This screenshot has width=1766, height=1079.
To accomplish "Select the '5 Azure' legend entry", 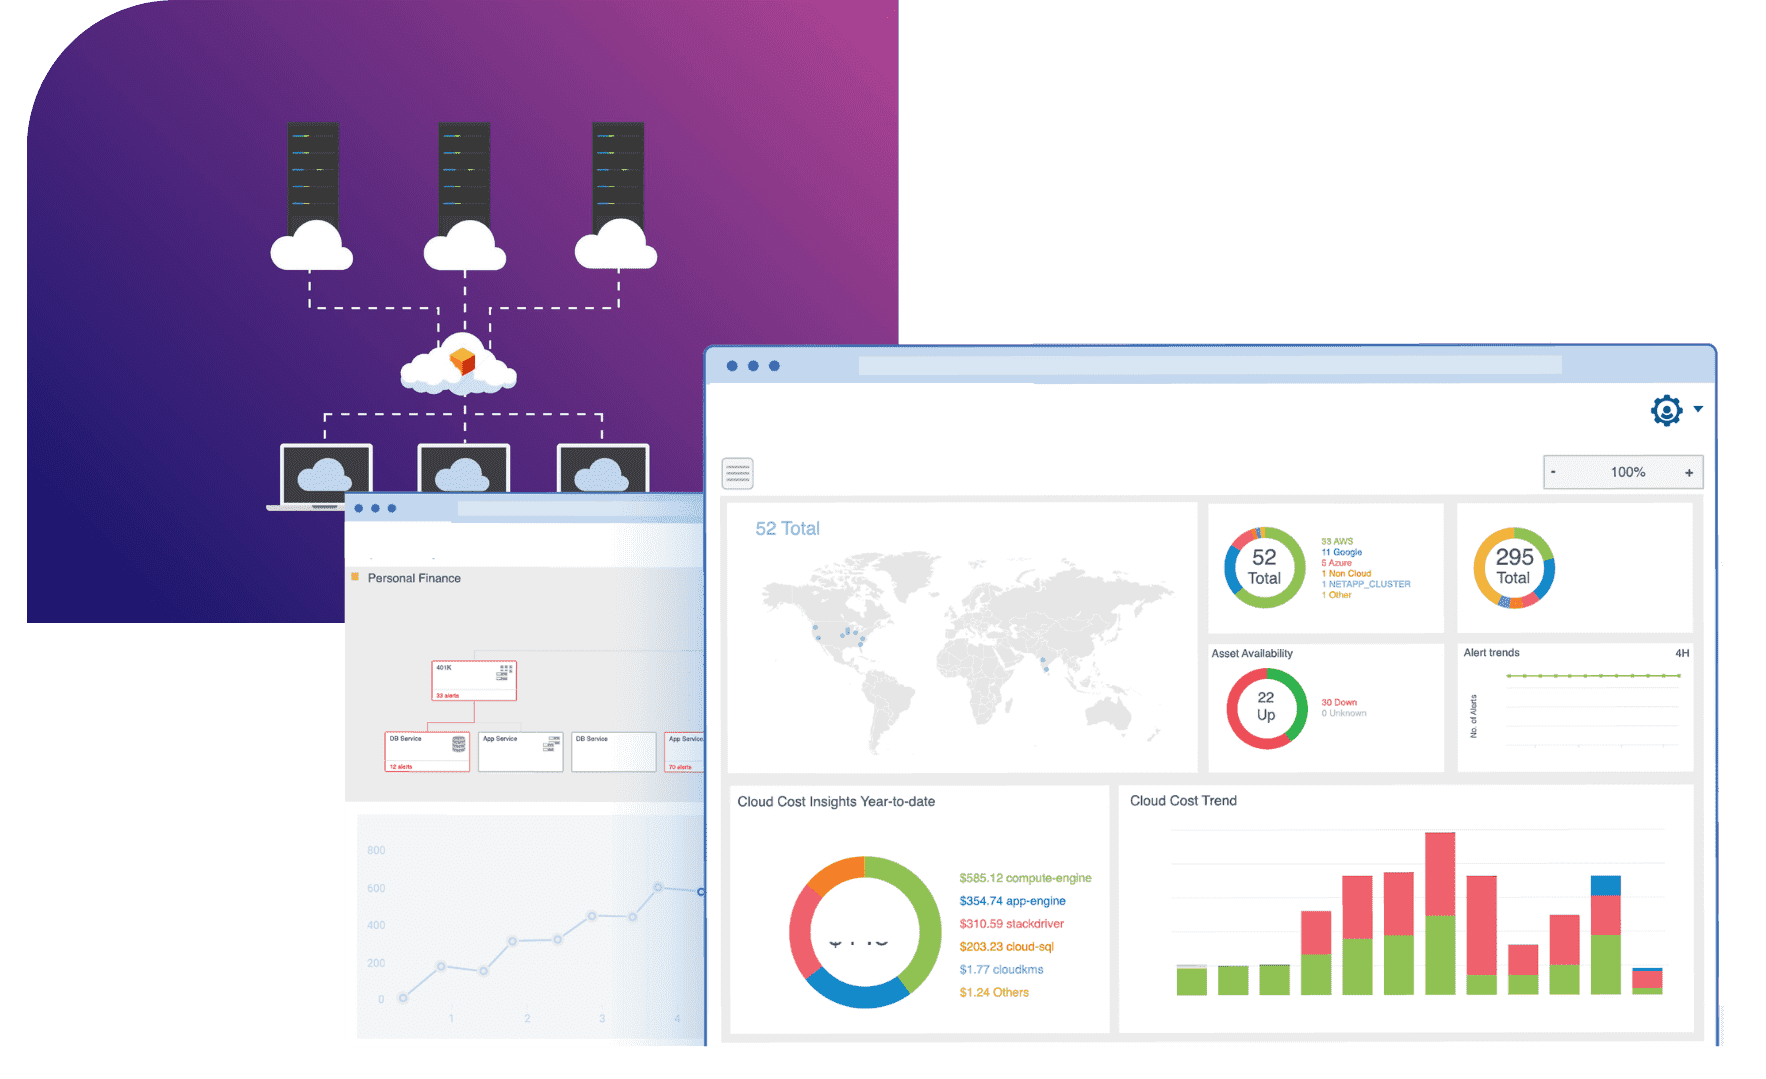I will tap(1337, 563).
